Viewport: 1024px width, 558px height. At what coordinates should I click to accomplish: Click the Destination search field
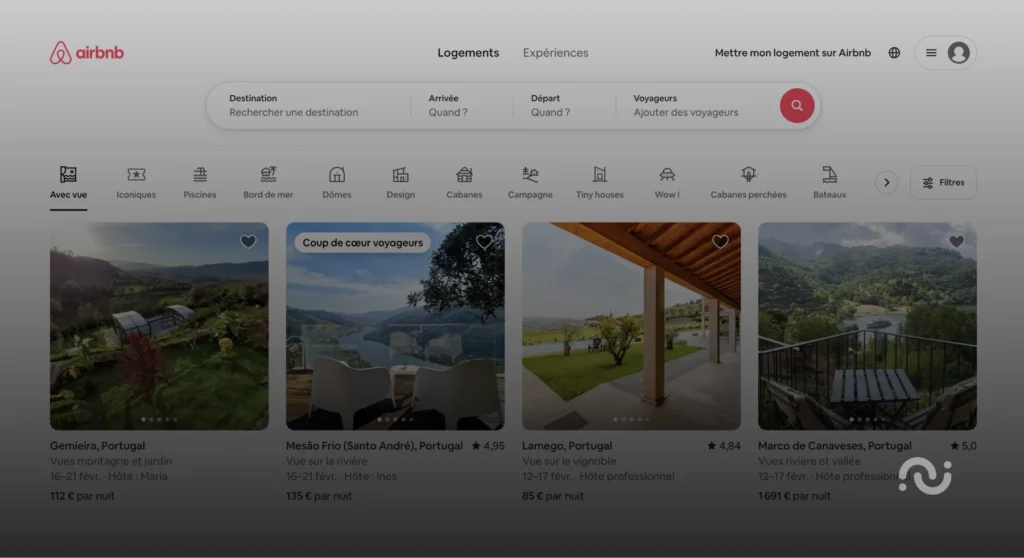click(308, 105)
